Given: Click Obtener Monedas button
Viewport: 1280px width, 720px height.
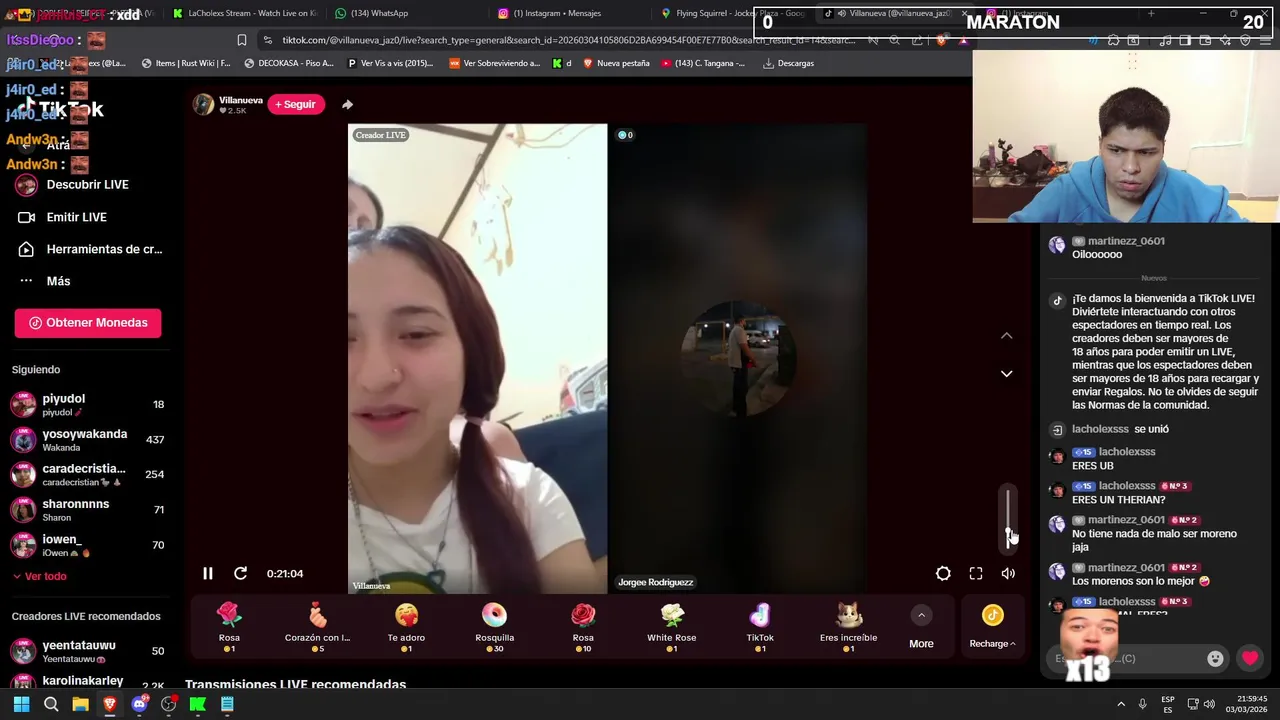Looking at the screenshot, I should 88,323.
